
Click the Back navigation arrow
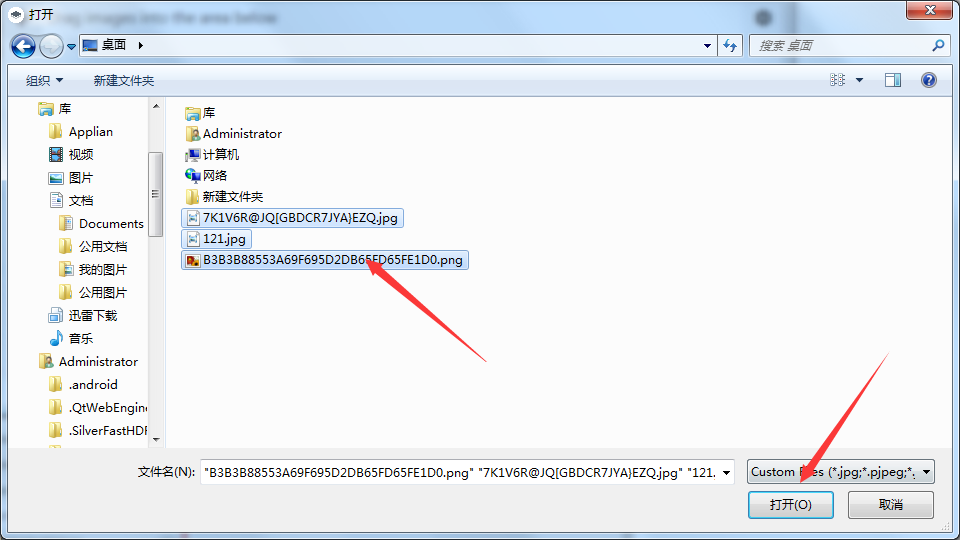(23, 46)
